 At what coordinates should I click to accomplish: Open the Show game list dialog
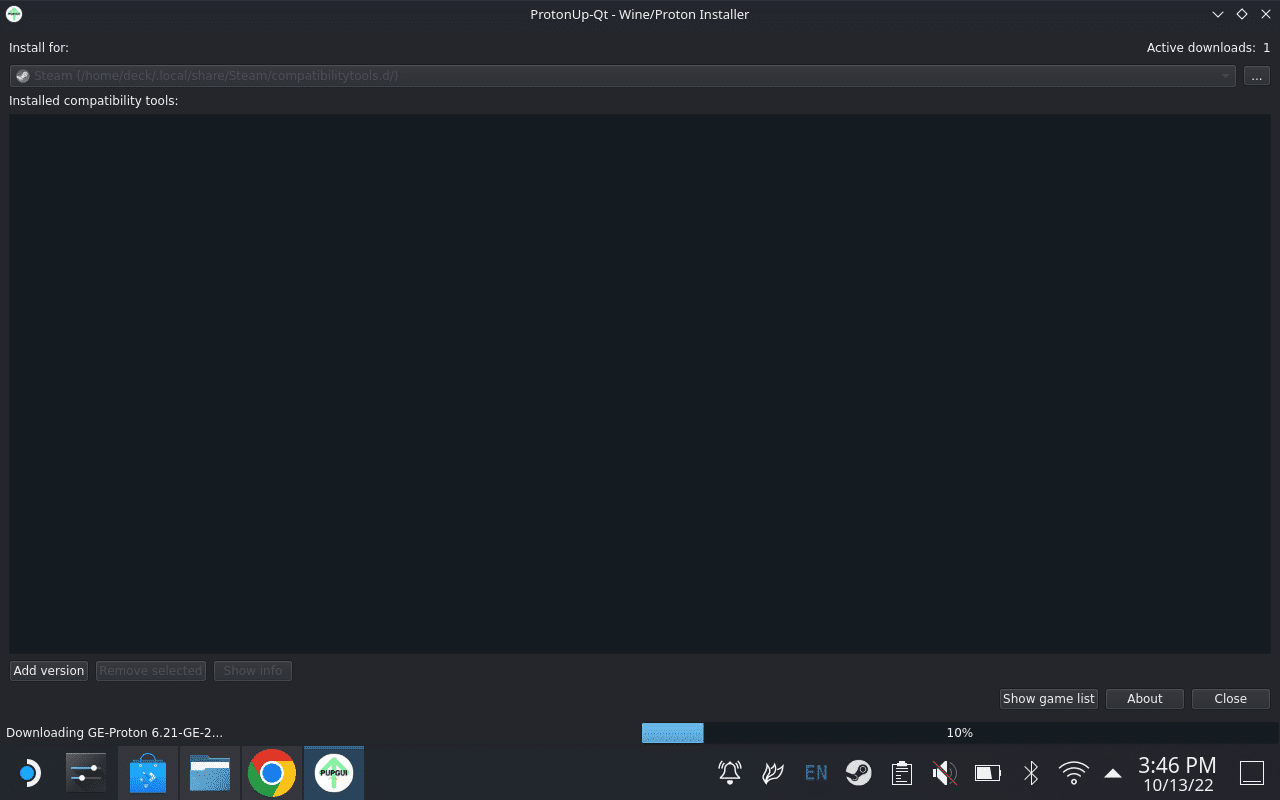tap(1049, 699)
